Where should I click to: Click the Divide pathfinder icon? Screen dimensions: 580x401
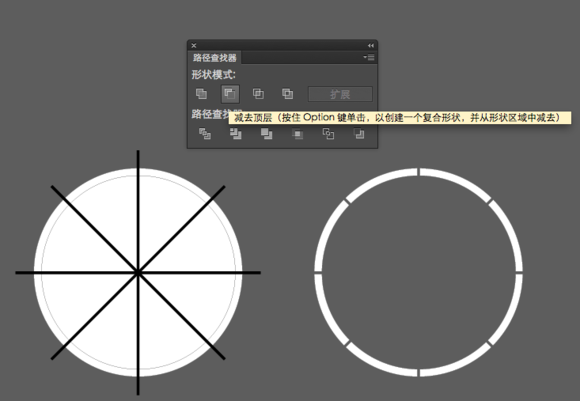pyautogui.click(x=205, y=134)
